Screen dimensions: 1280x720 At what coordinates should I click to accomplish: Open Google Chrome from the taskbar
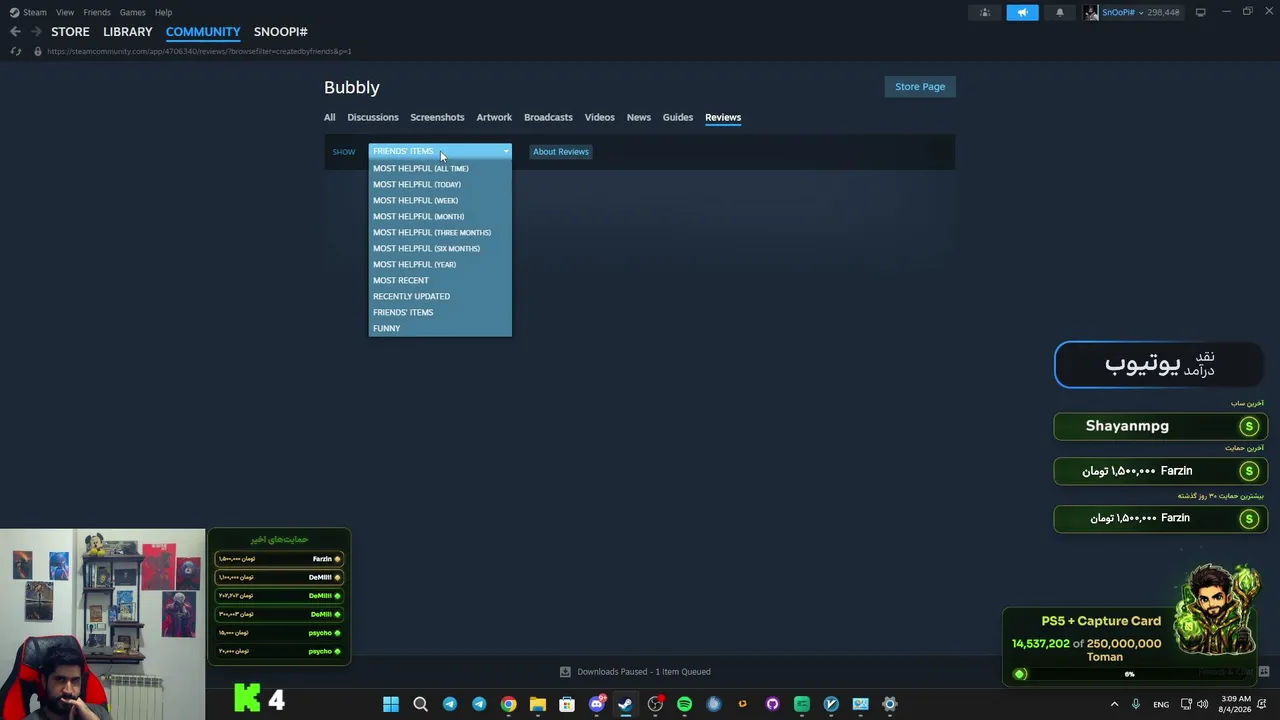509,704
